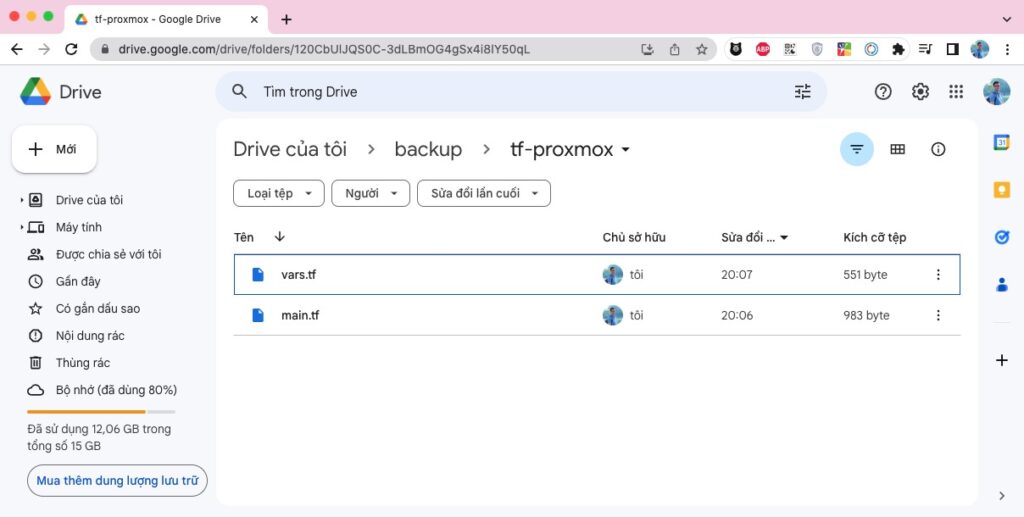
Task: Open more actions for main.tf
Action: 938,315
